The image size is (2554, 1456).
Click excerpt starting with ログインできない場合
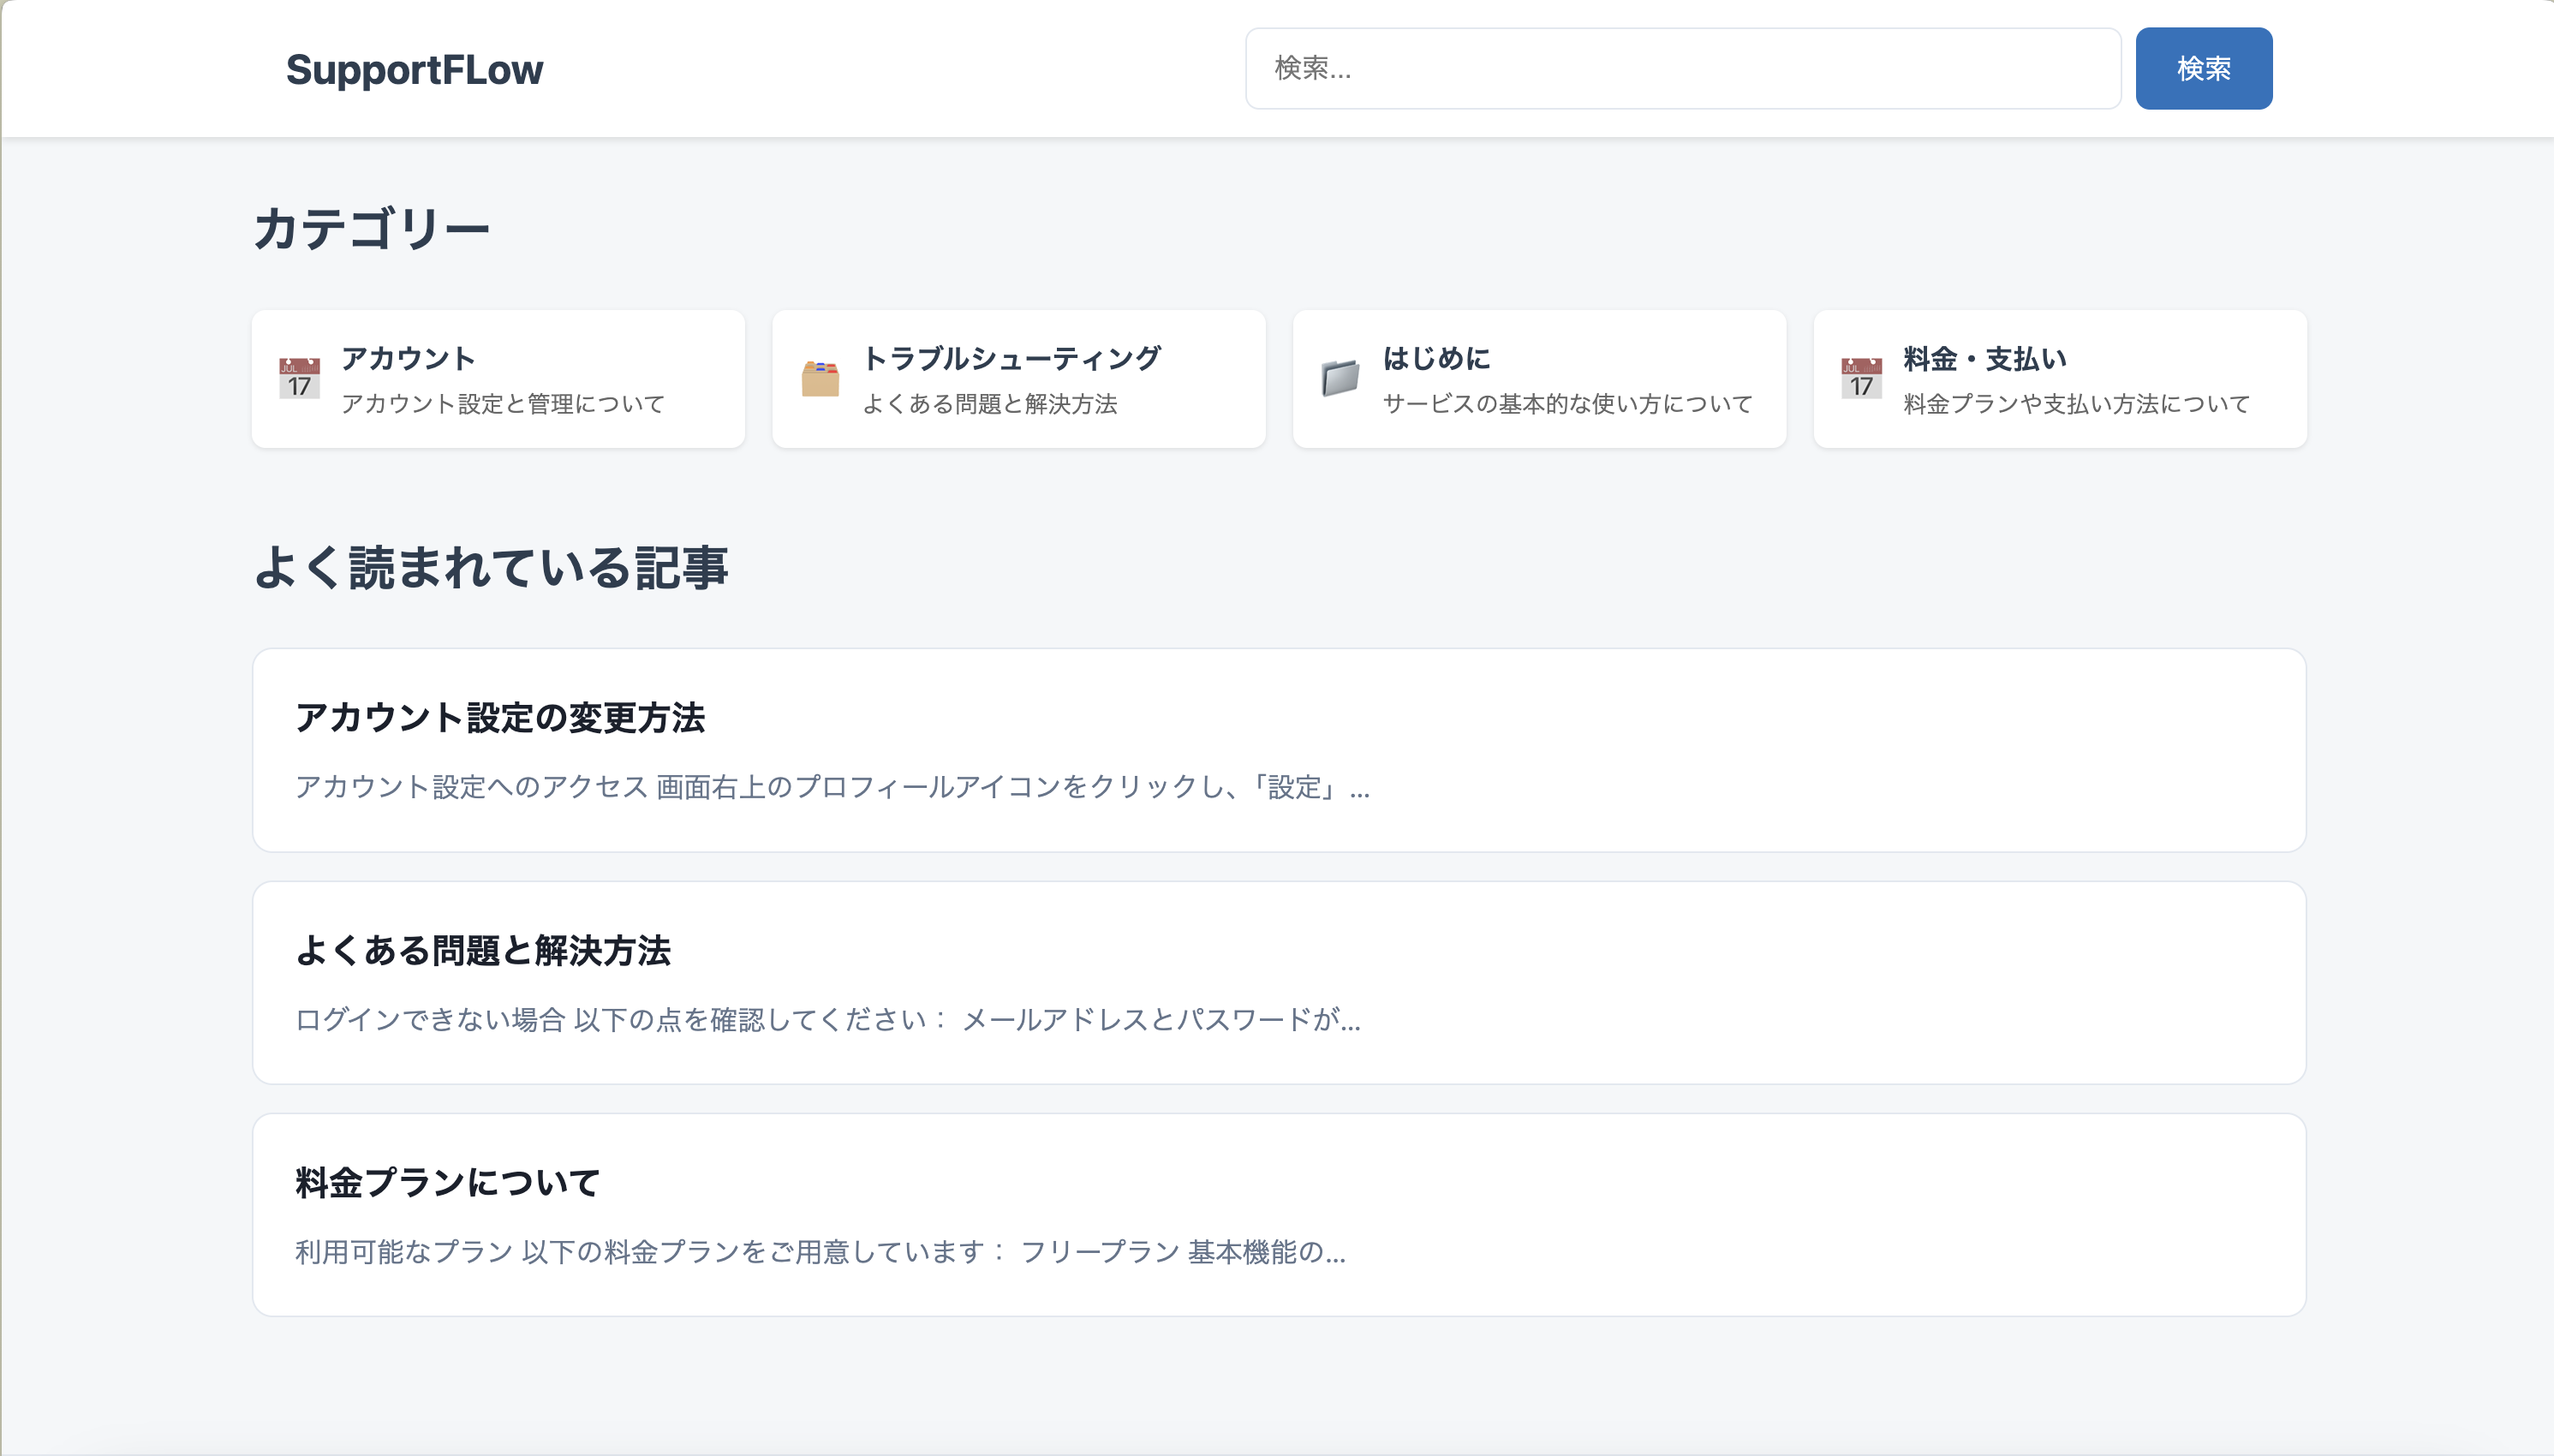828,1019
